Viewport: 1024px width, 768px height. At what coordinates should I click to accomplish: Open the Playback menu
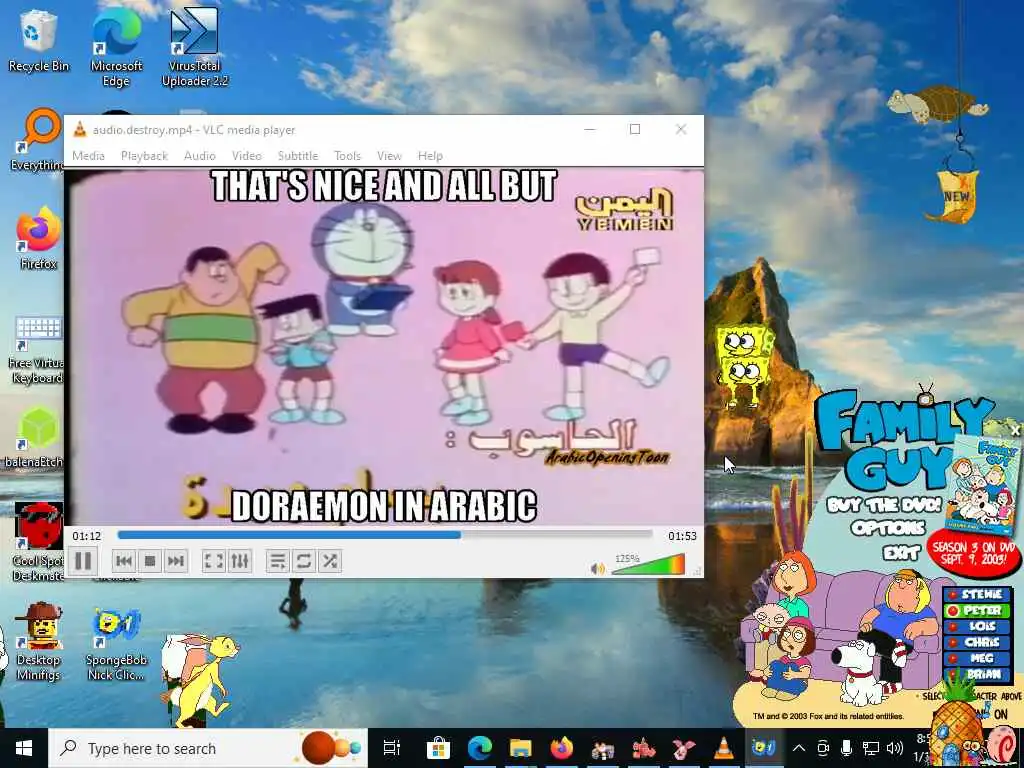coord(144,155)
